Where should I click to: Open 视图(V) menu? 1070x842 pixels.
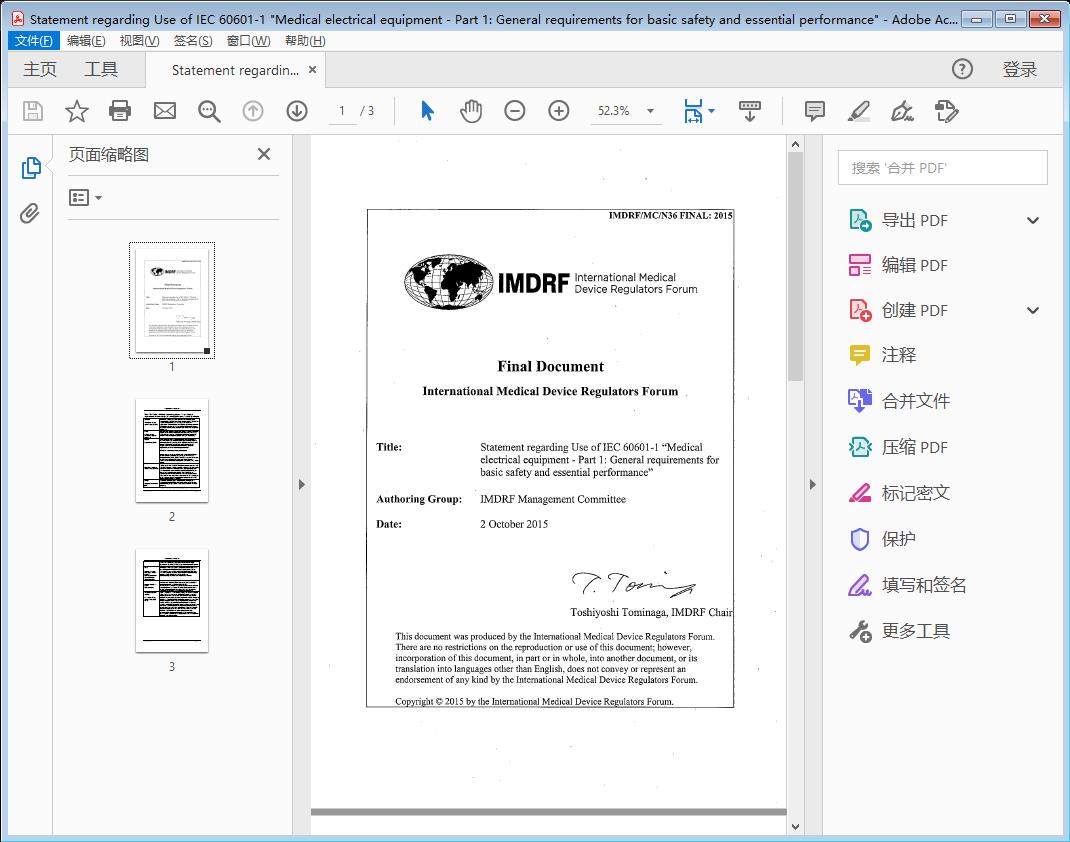pos(139,41)
